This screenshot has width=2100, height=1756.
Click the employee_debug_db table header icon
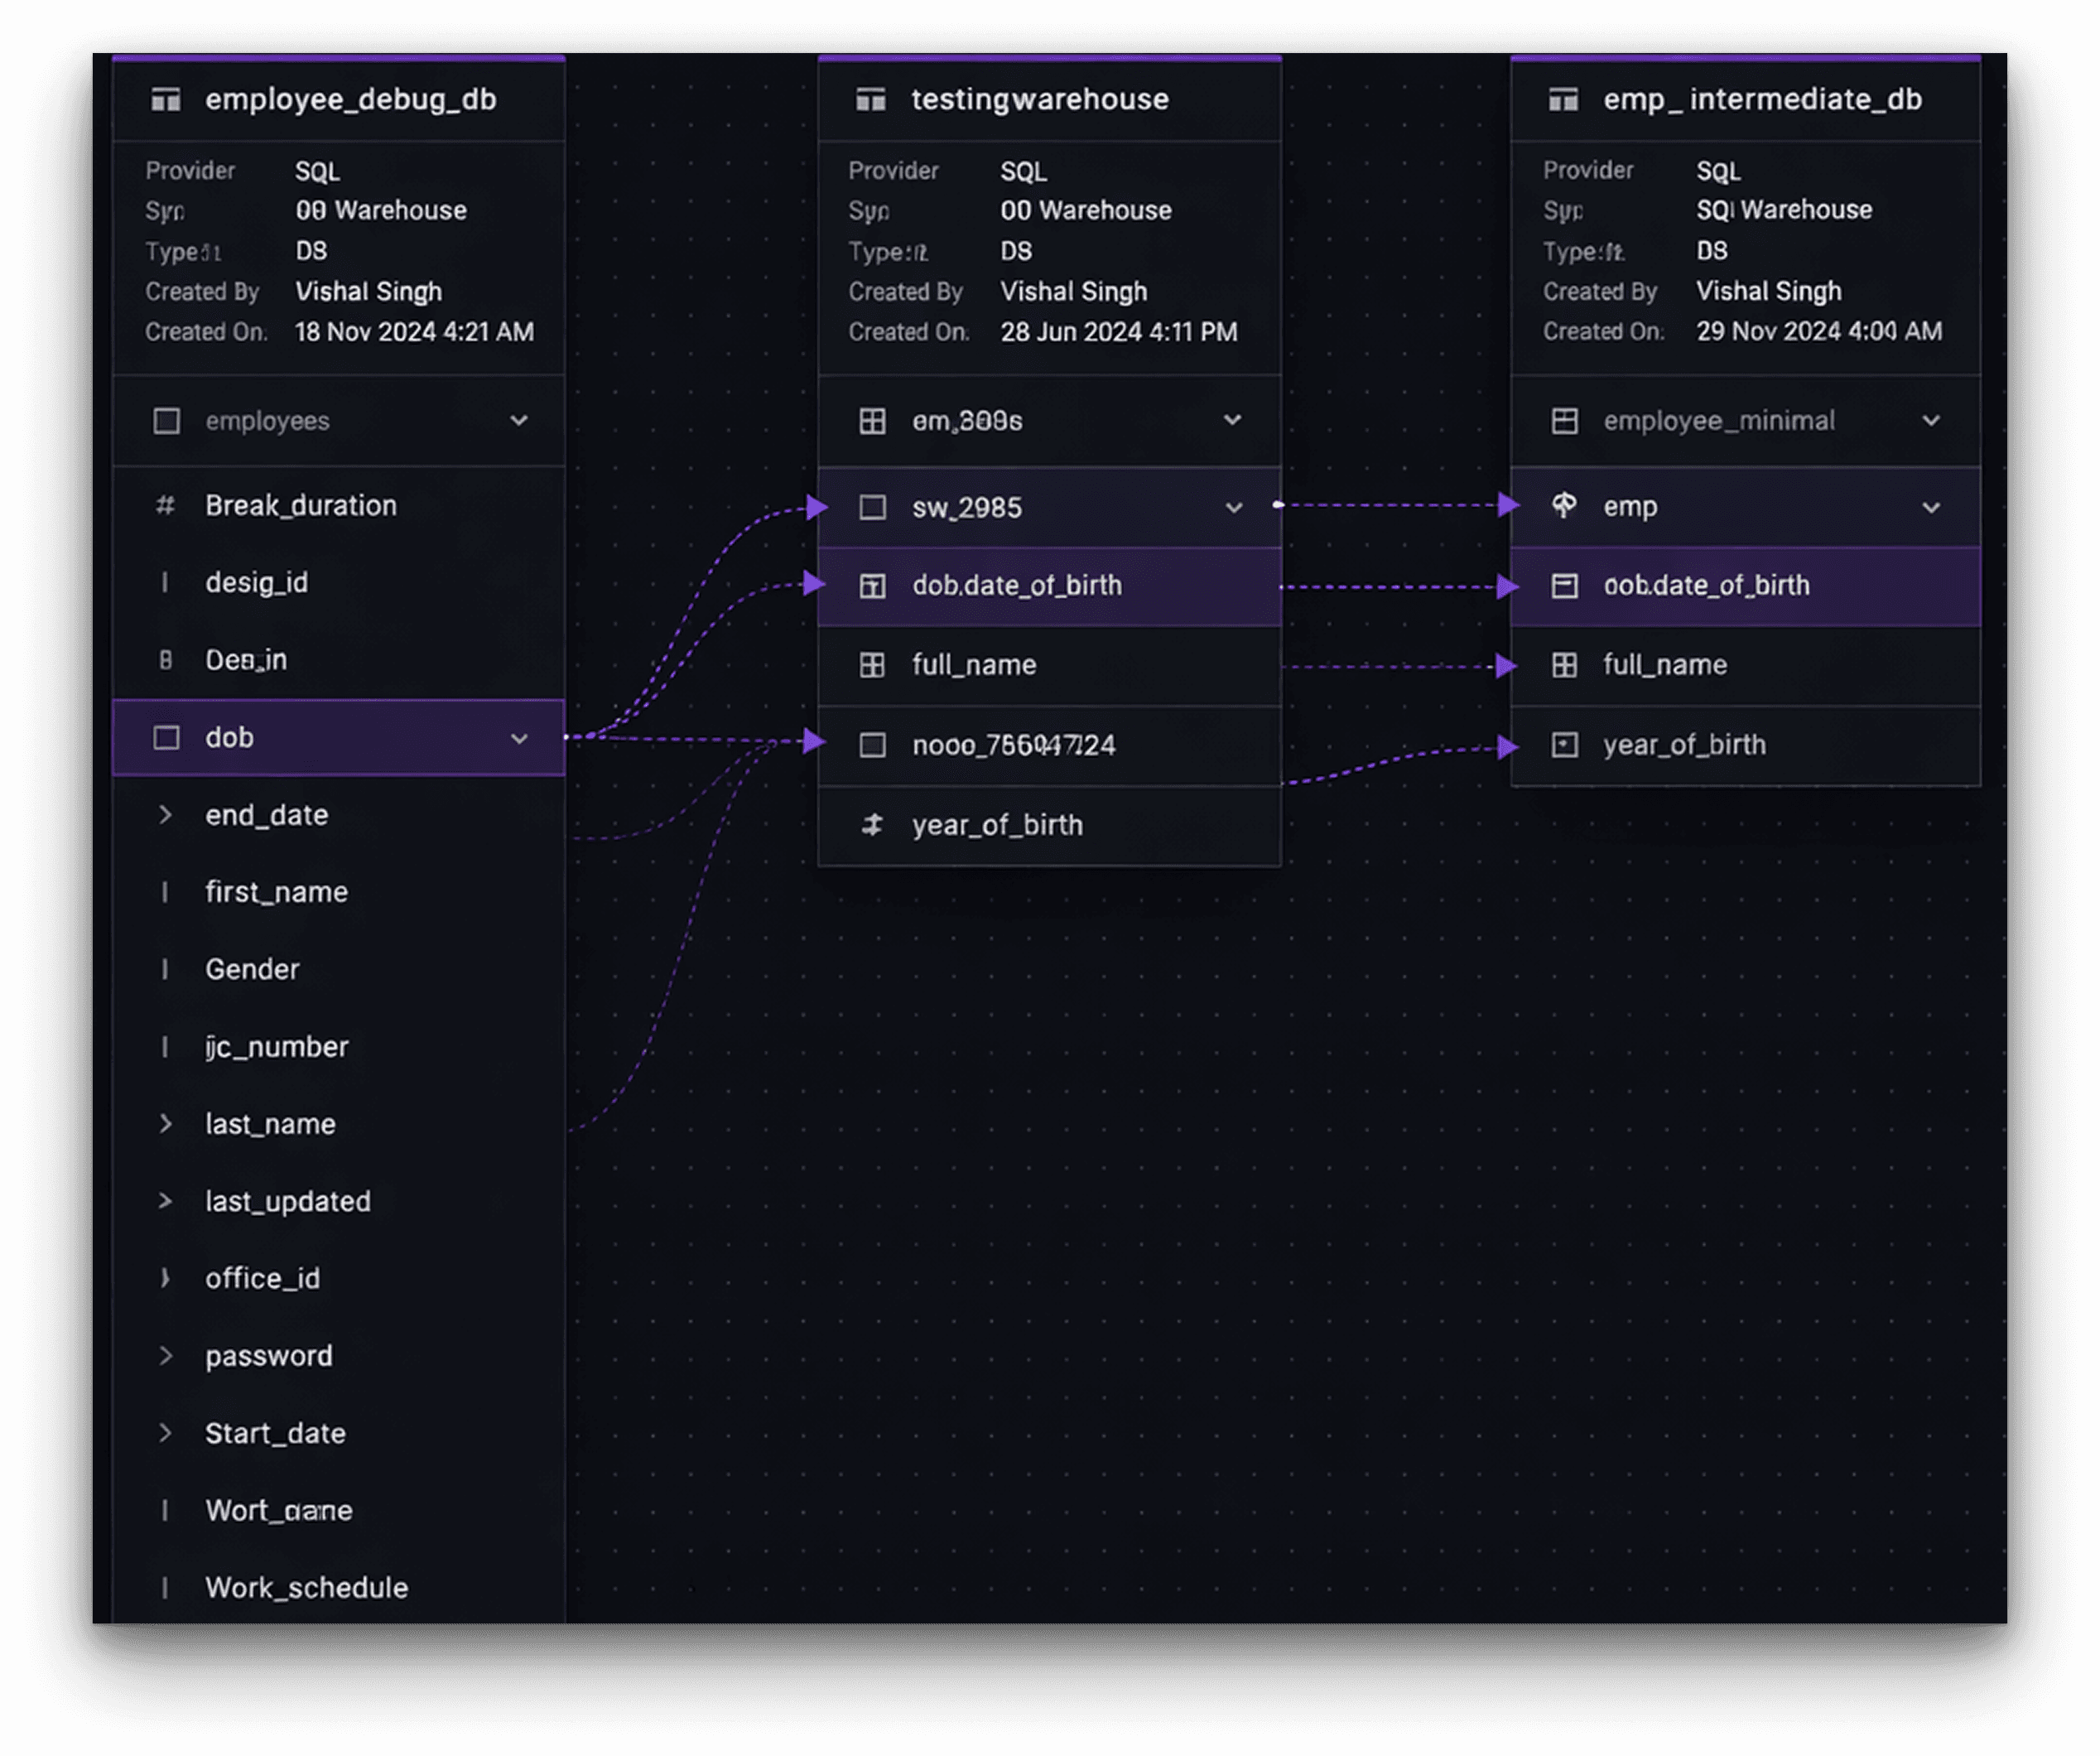click(166, 100)
